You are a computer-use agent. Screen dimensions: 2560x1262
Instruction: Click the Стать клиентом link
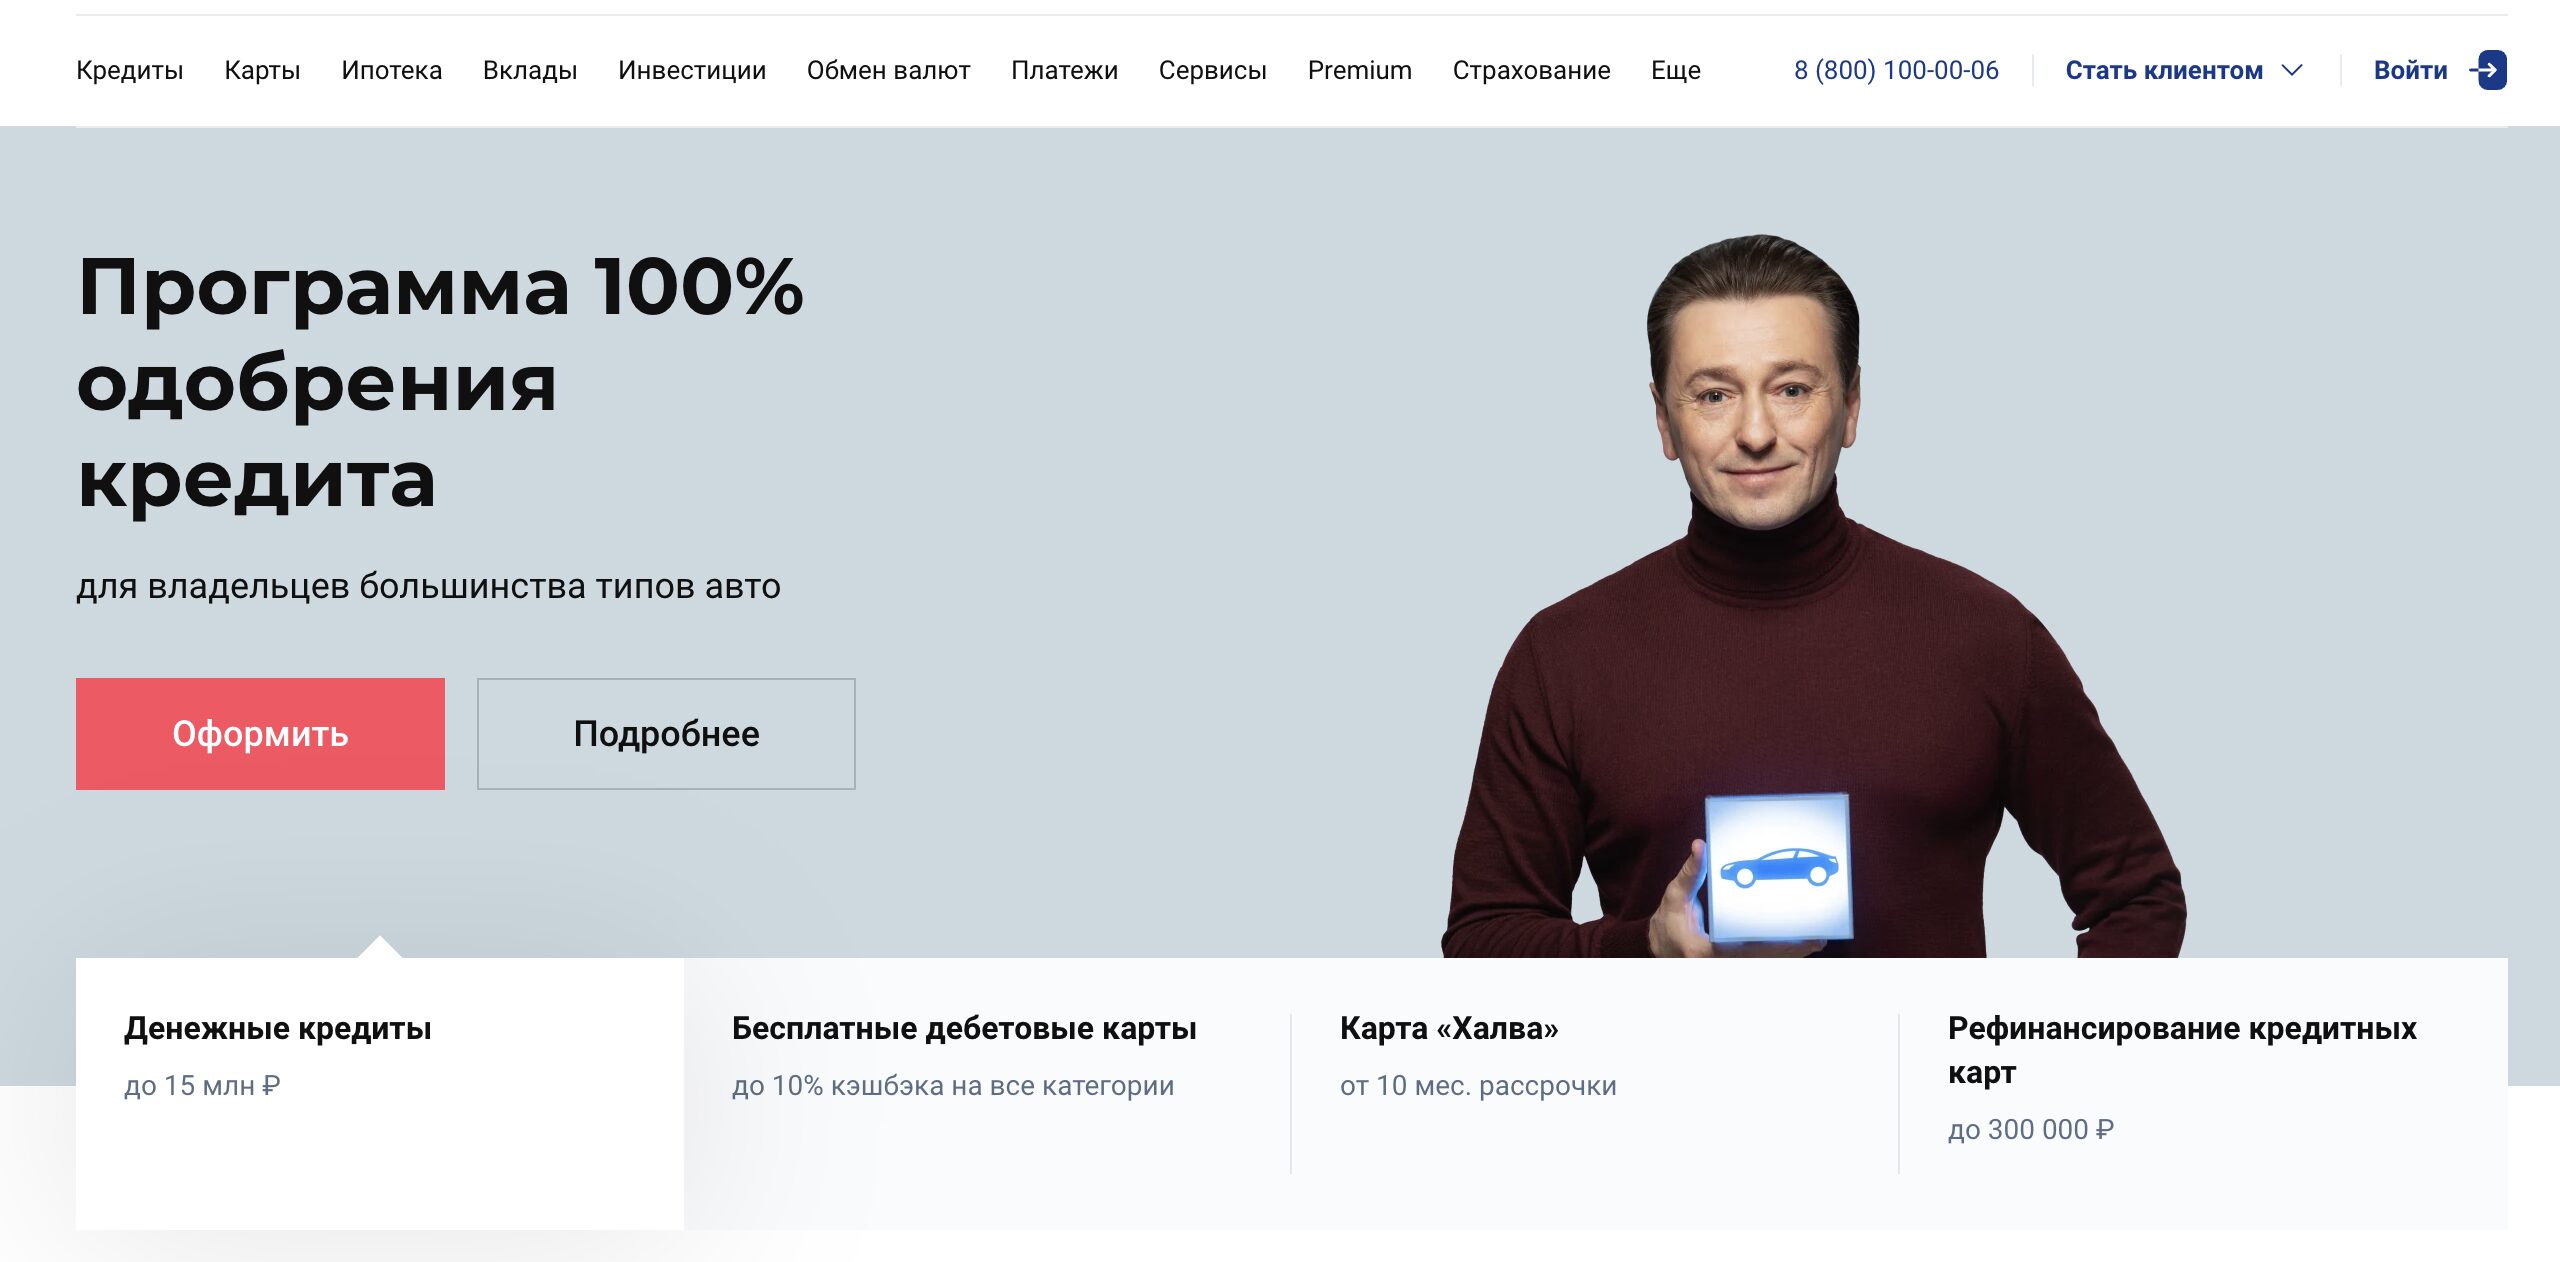pyautogui.click(x=2164, y=70)
